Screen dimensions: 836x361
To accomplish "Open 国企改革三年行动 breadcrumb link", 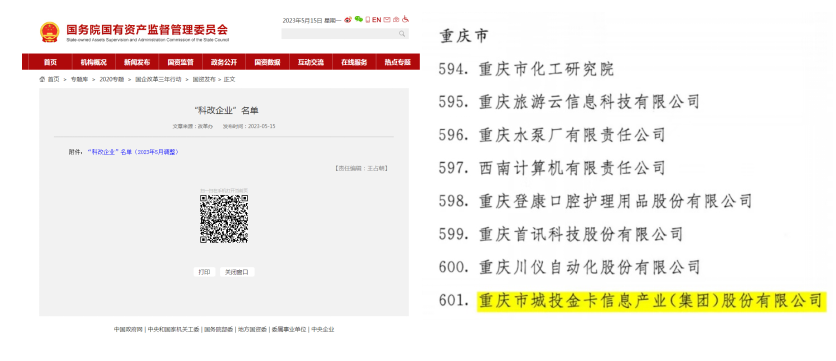I will click(158, 79).
